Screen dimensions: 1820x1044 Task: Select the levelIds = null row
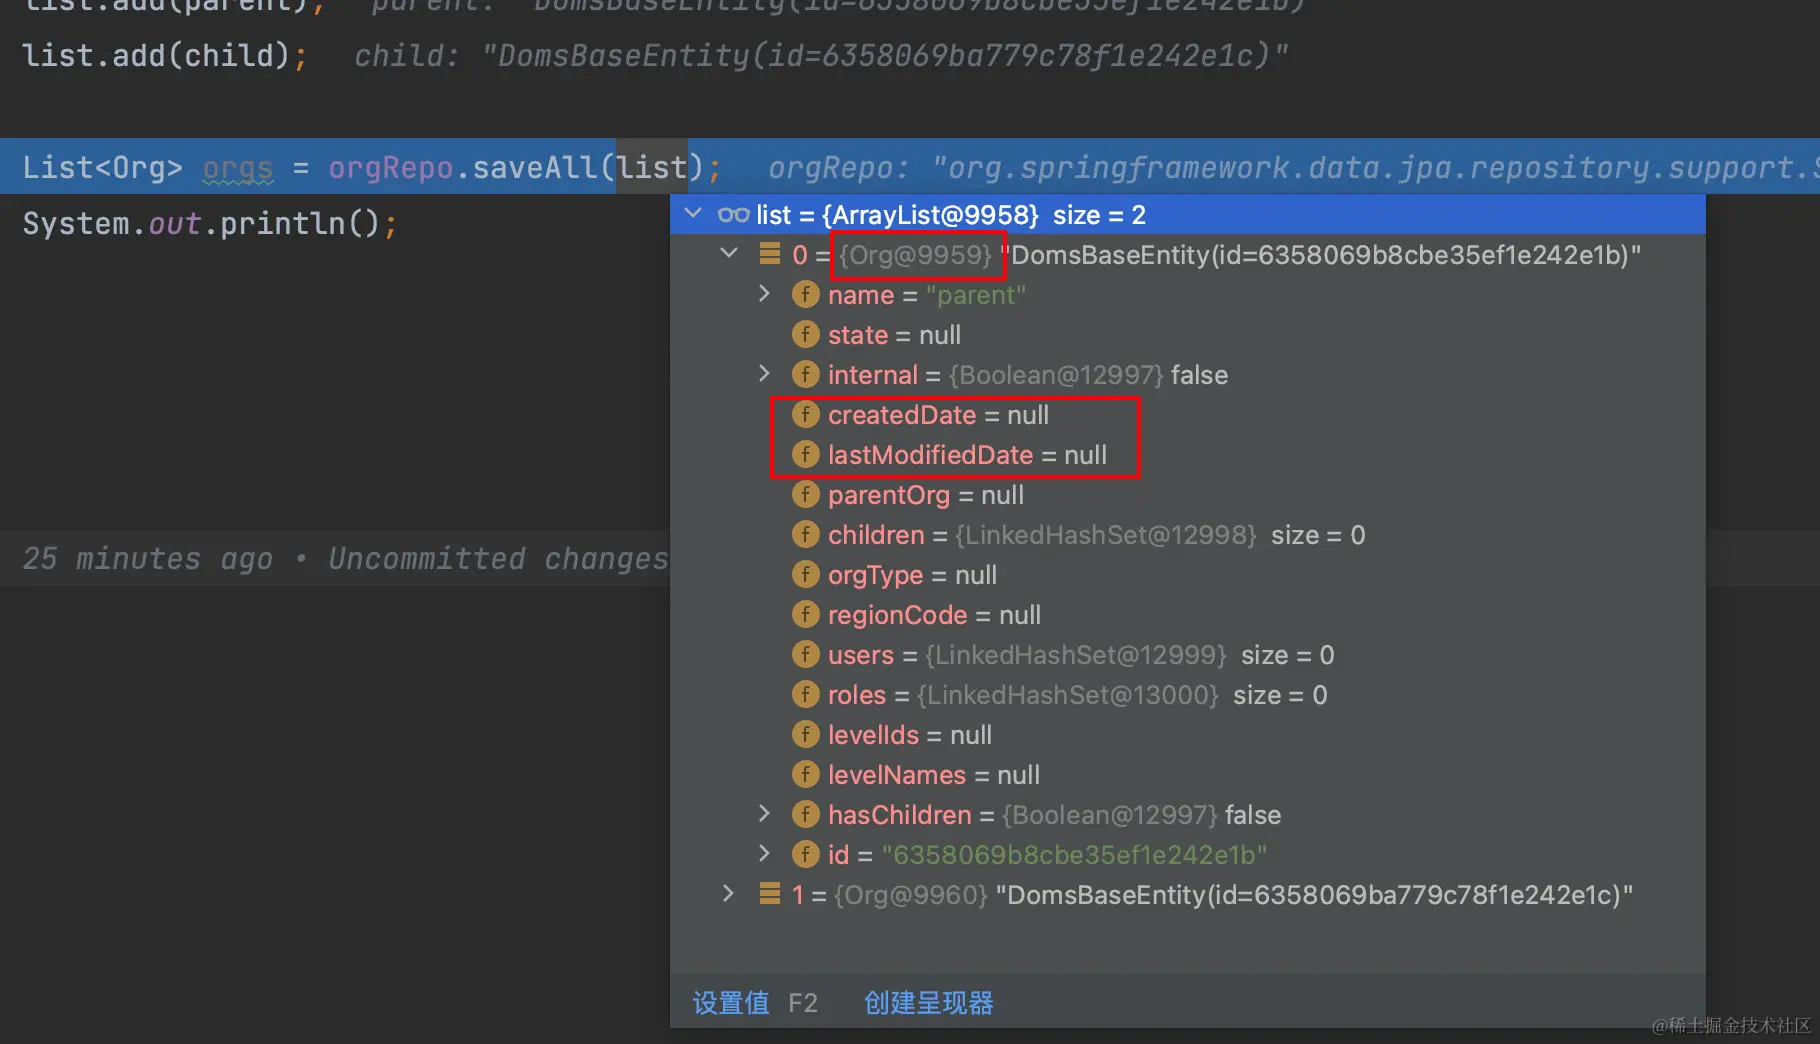(x=1188, y=734)
